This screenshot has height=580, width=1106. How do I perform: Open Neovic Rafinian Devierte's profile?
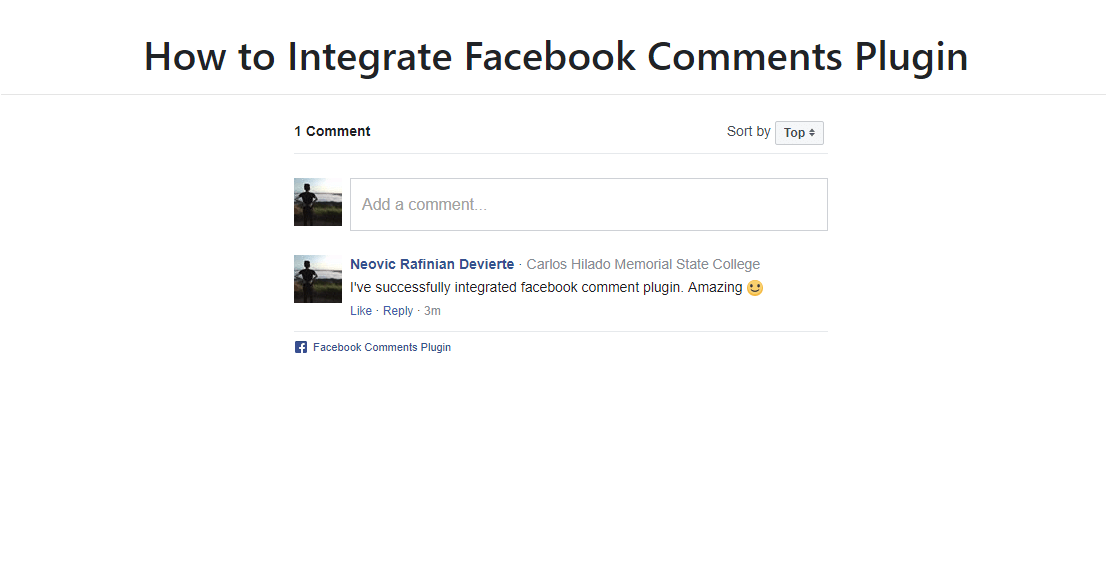click(432, 264)
